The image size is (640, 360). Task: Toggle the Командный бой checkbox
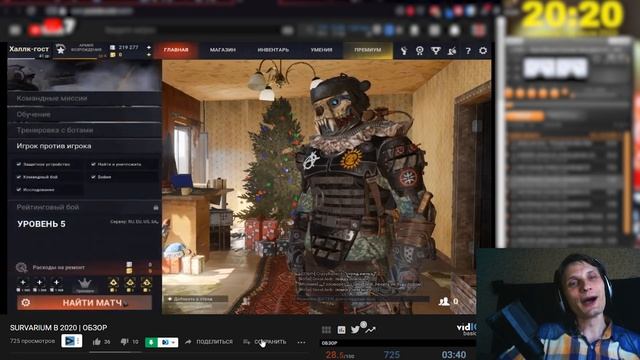(x=19, y=177)
